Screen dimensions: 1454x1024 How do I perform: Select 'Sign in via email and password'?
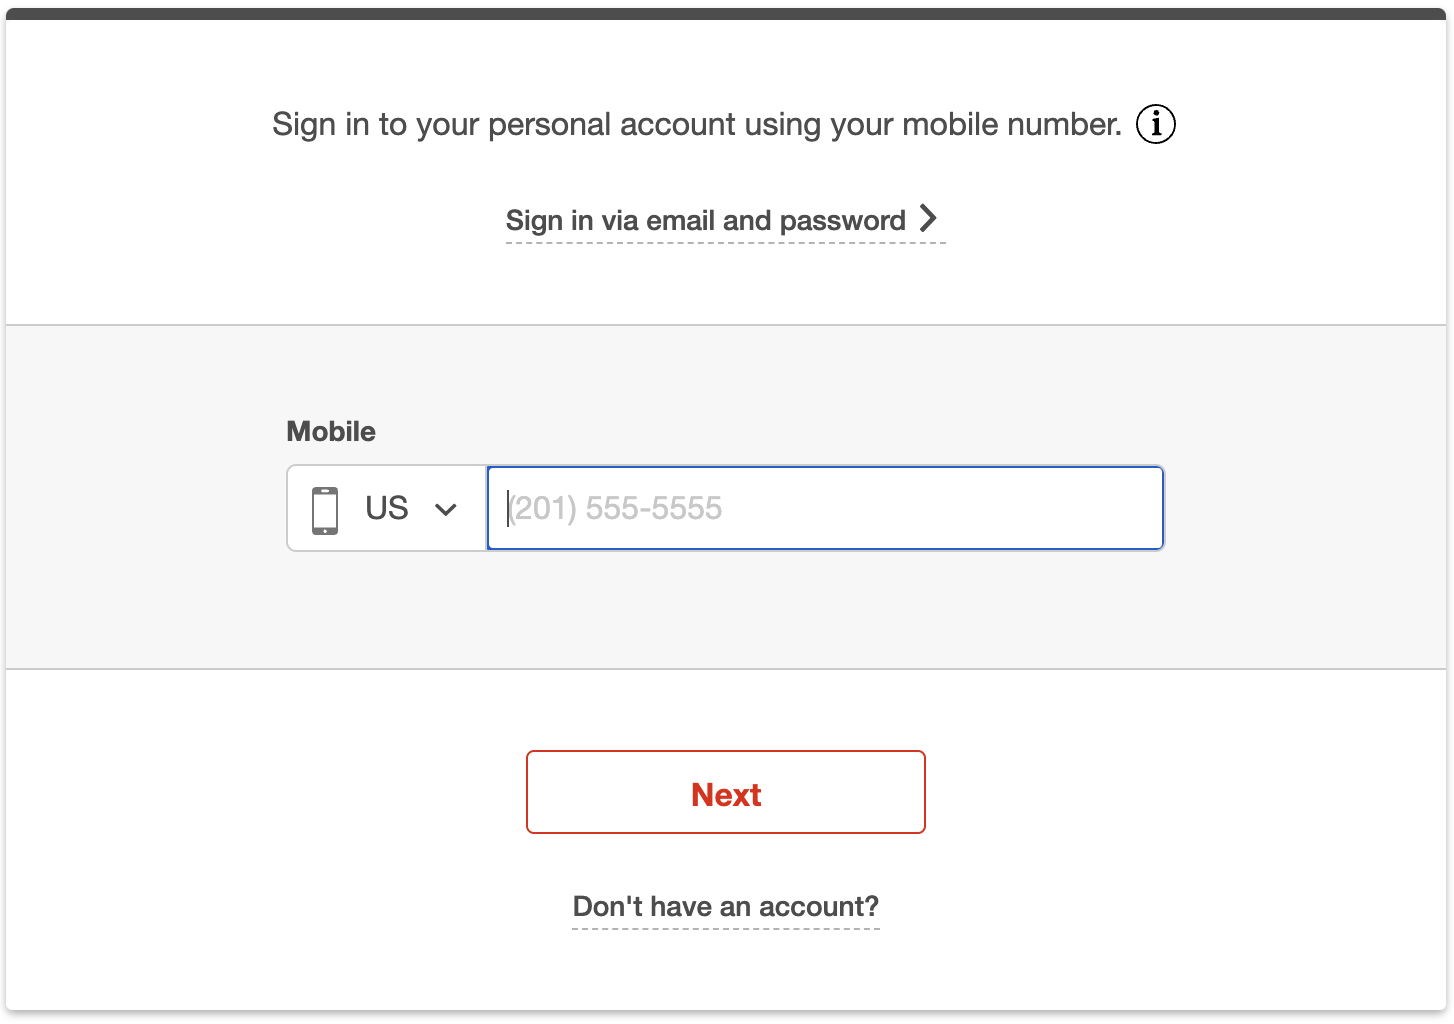(705, 220)
